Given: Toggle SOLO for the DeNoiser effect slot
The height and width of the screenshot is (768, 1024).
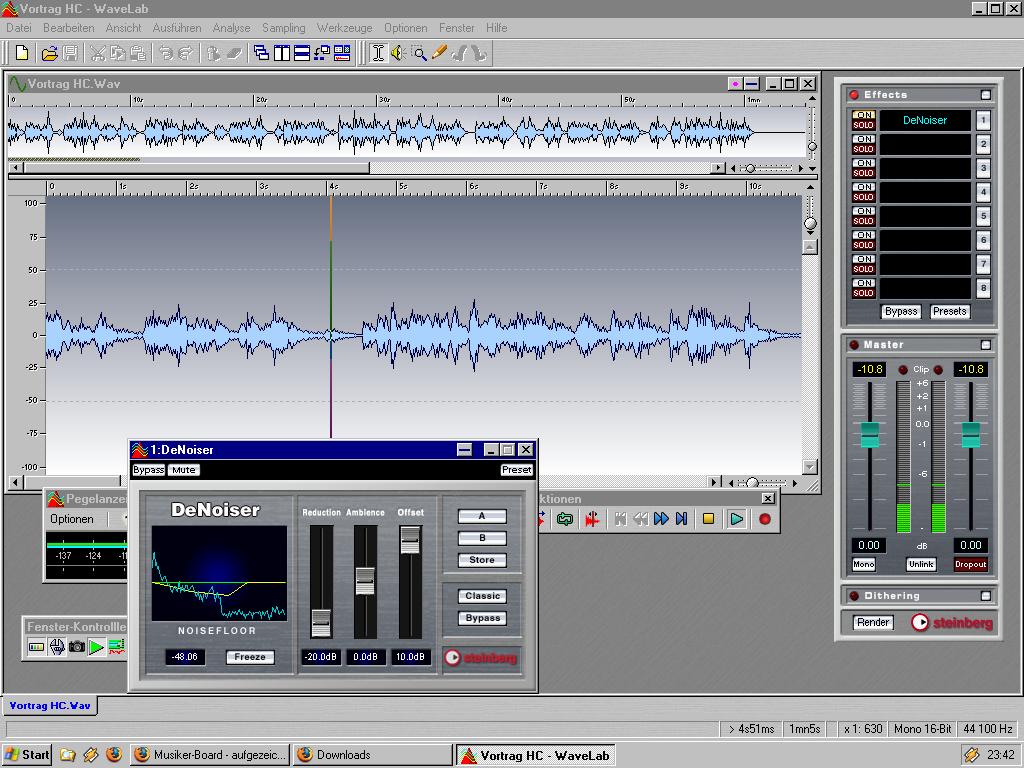Looking at the screenshot, I should click(863, 125).
